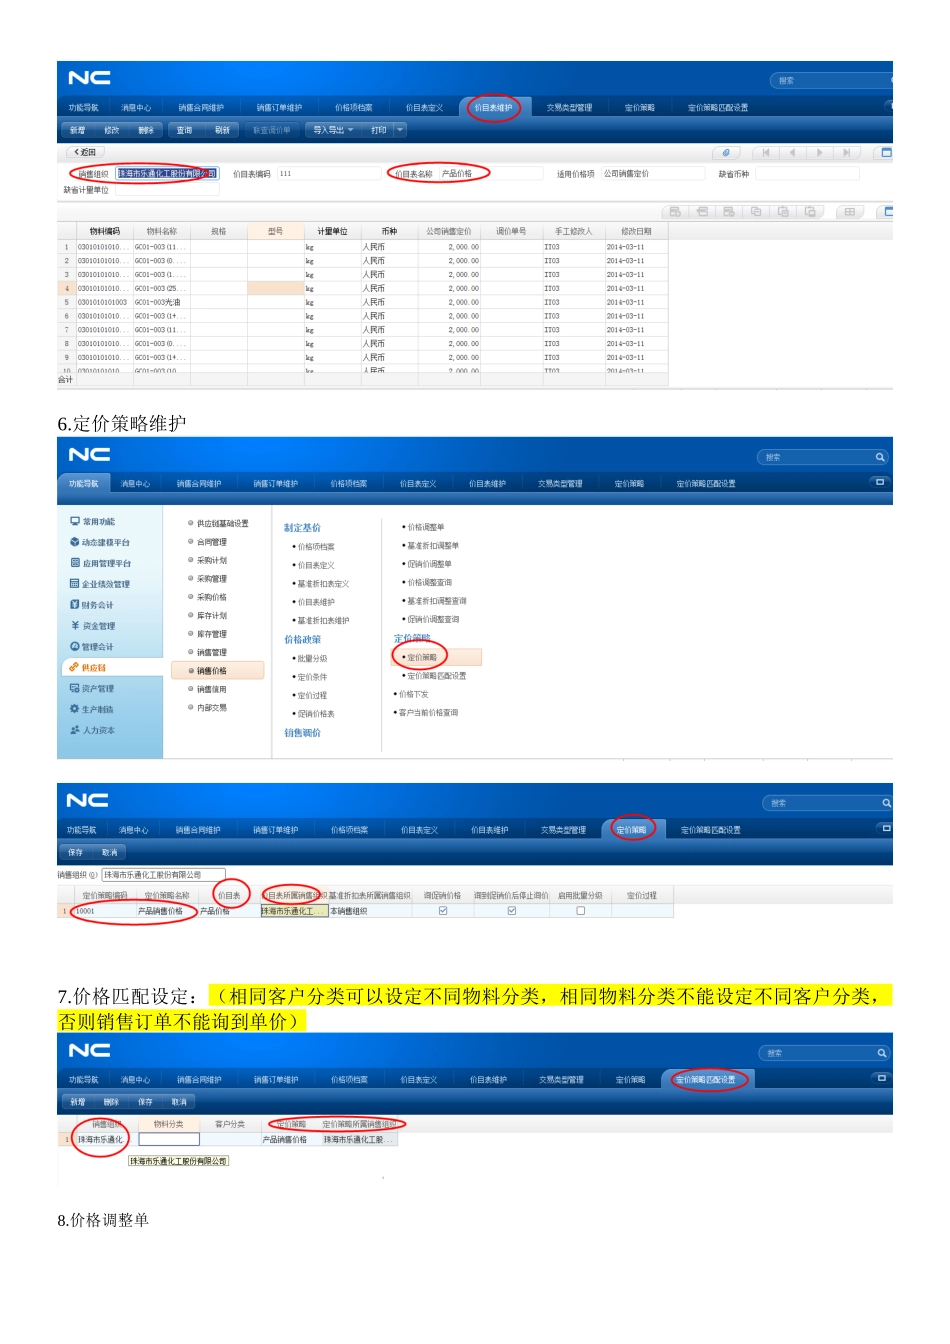
Task: Select 销售管理 in module list
Action: pyautogui.click(x=211, y=653)
